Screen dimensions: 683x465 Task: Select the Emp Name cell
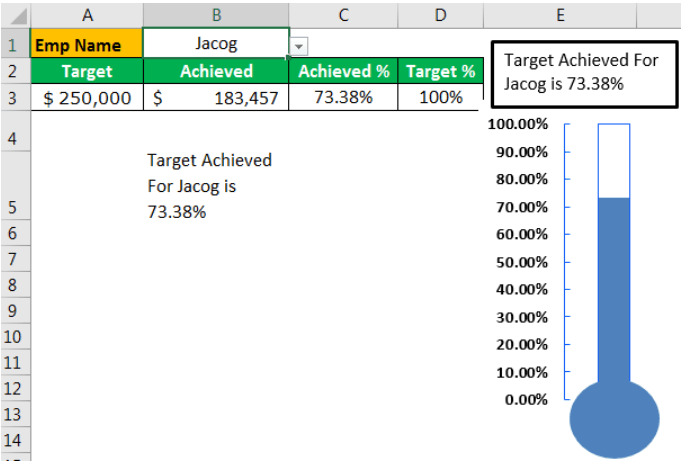tap(87, 45)
